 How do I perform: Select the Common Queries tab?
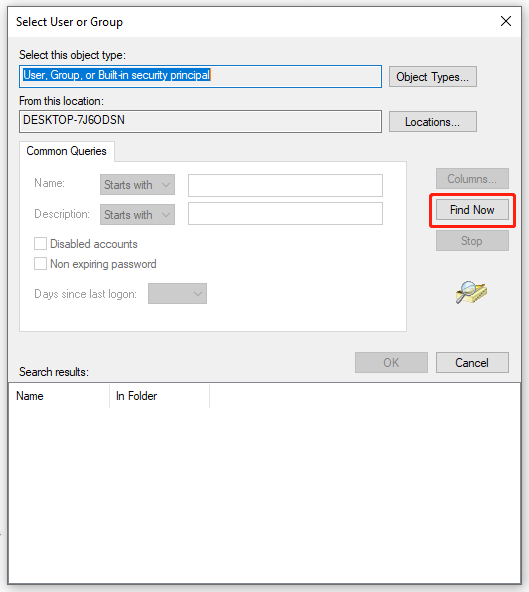[66, 151]
